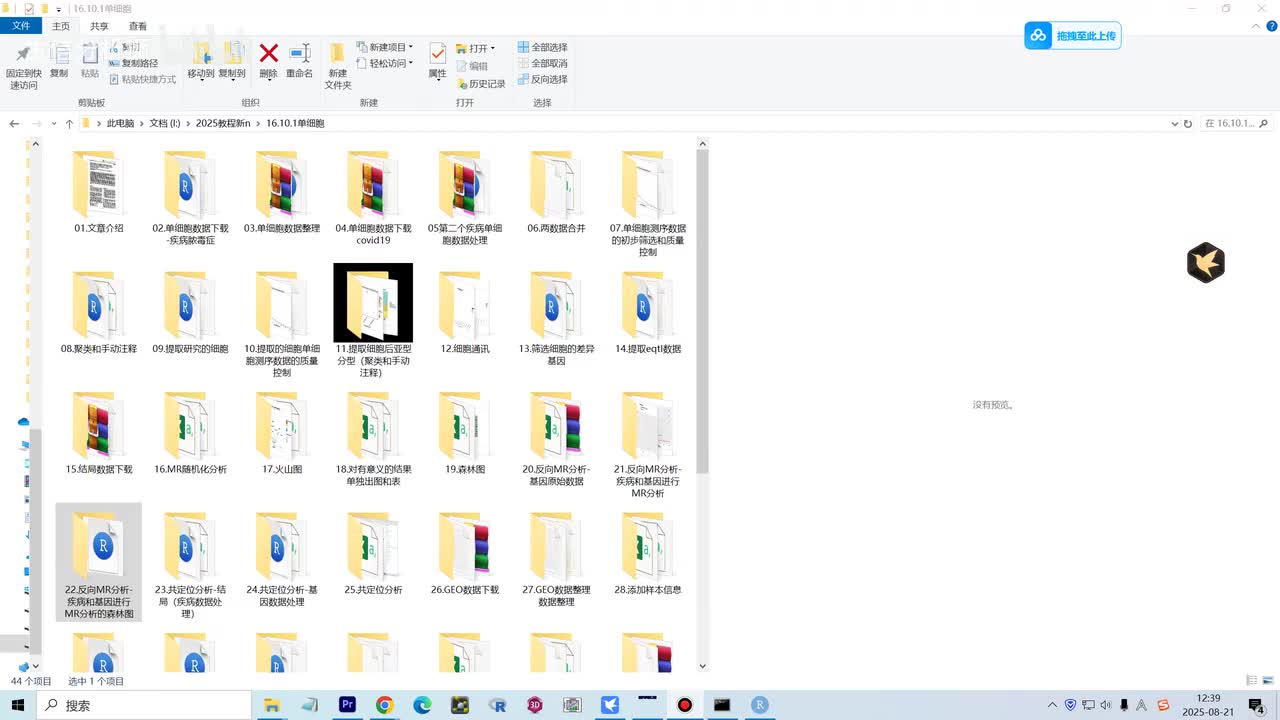Click the Up one level arrow
1280x720 pixels.
tap(69, 124)
